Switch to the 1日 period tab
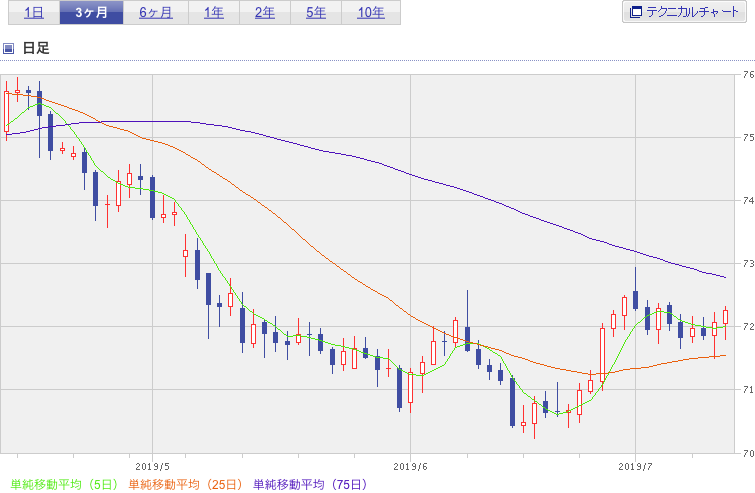This screenshot has height=493, width=755. pos(34,13)
